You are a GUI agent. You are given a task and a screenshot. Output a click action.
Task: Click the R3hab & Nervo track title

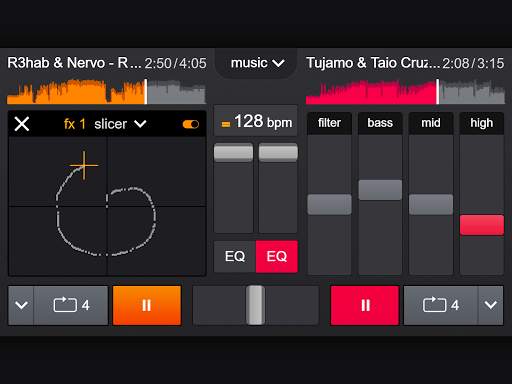(74, 63)
